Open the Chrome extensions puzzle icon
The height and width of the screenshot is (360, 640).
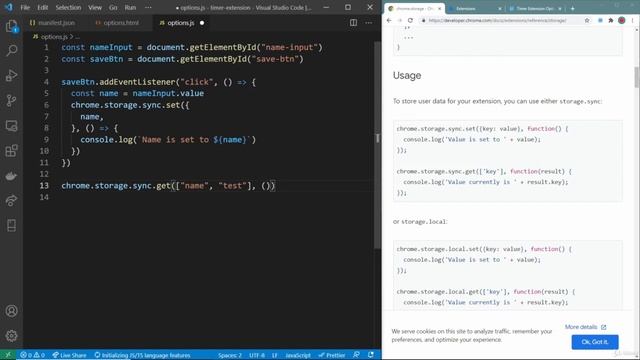point(611,20)
